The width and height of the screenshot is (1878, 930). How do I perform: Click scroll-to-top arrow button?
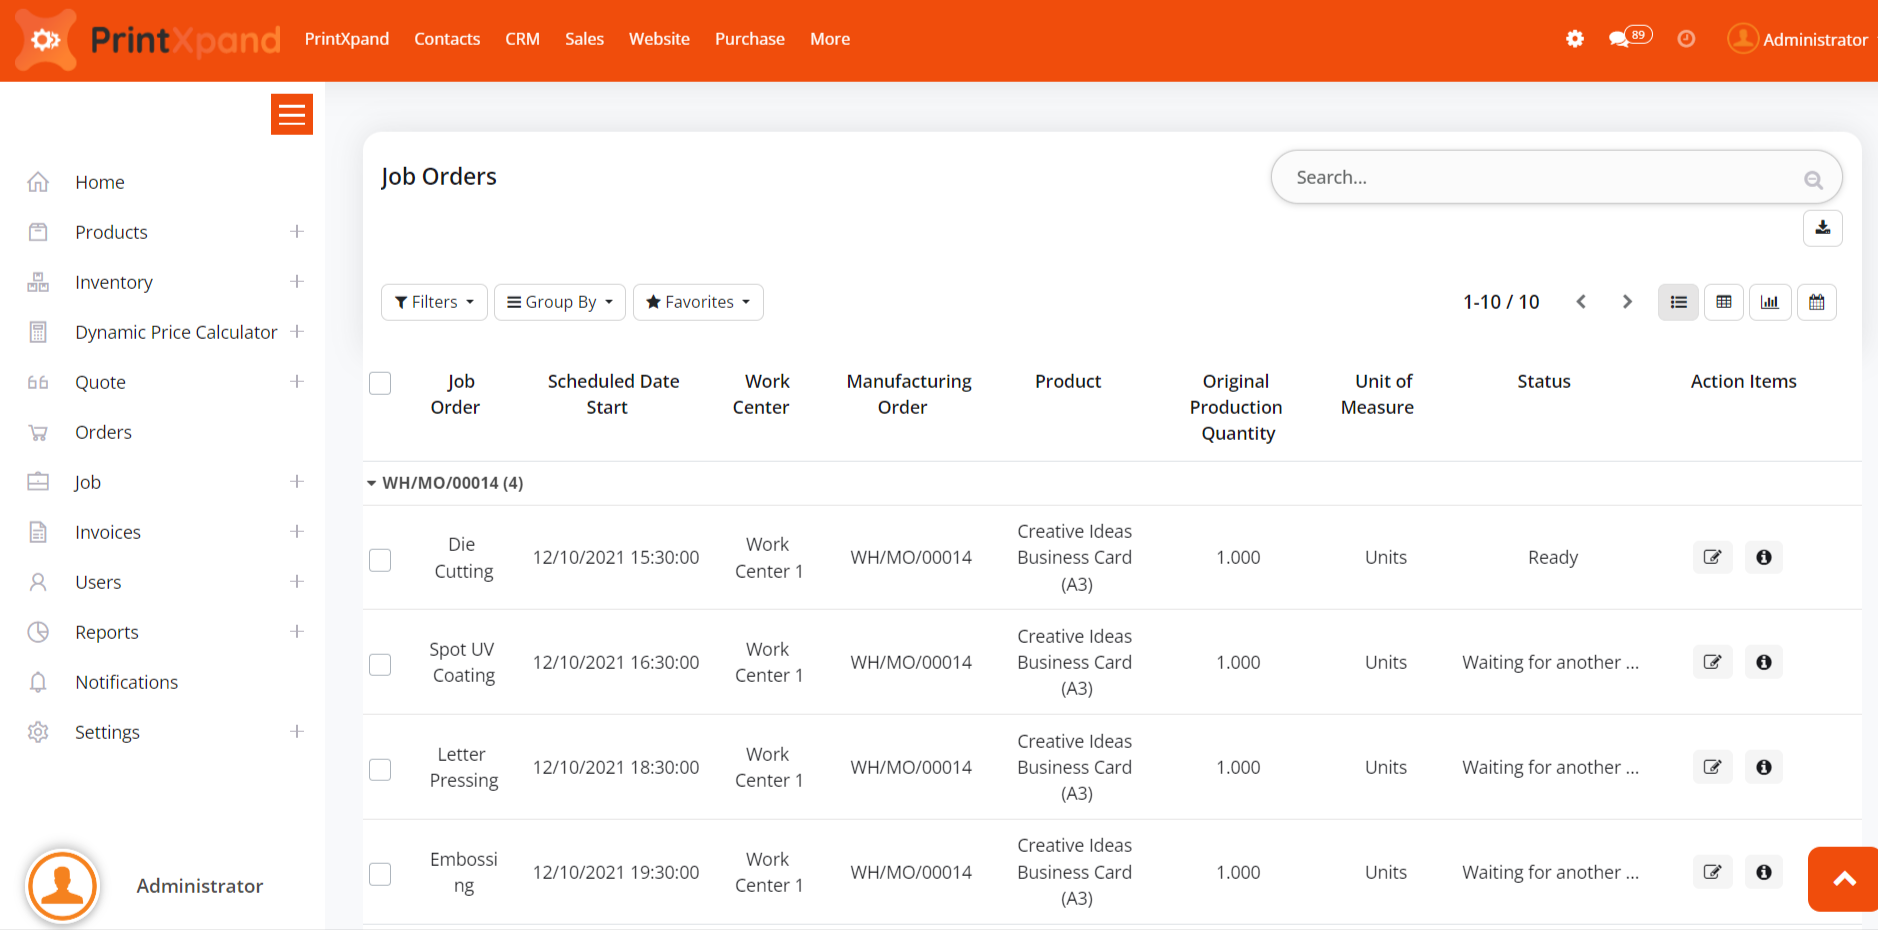1843,879
